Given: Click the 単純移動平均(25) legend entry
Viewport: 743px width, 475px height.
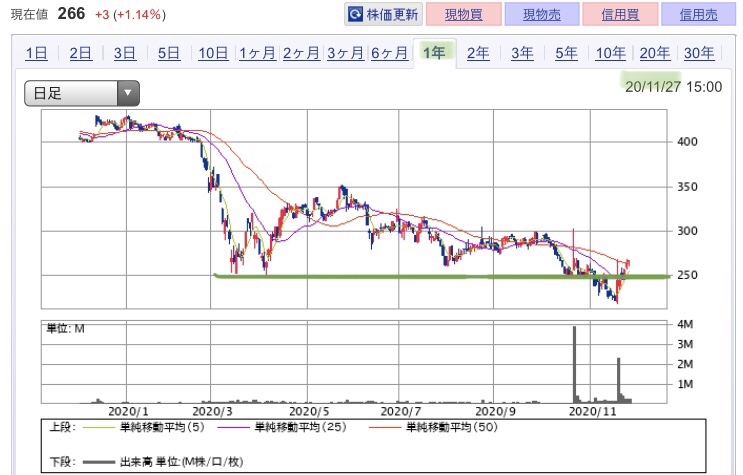Looking at the screenshot, I should (282, 427).
